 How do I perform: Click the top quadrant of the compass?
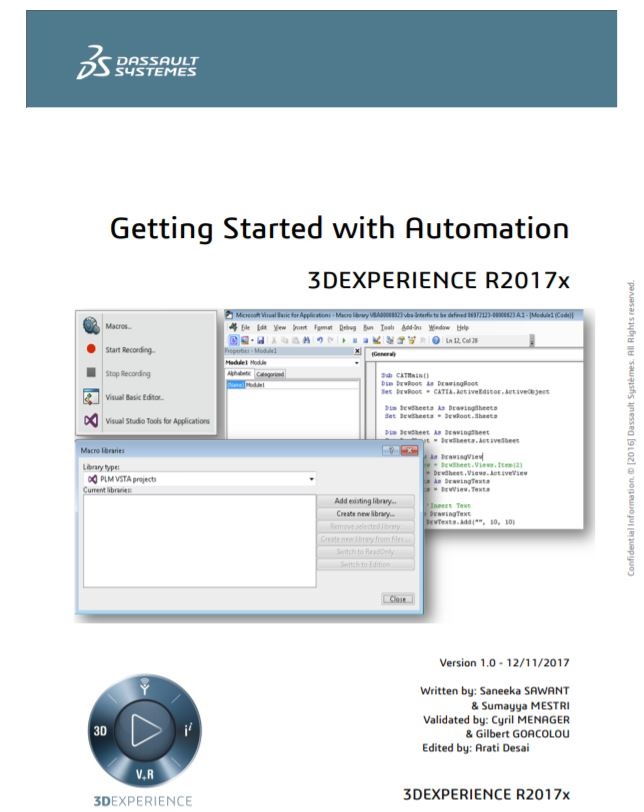(x=144, y=688)
